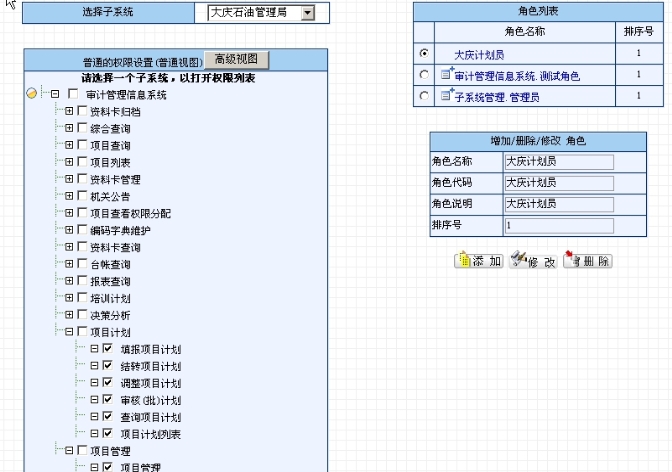Click the minus icon beside 填报项目计划
The height and width of the screenshot is (472, 672).
coord(95,350)
